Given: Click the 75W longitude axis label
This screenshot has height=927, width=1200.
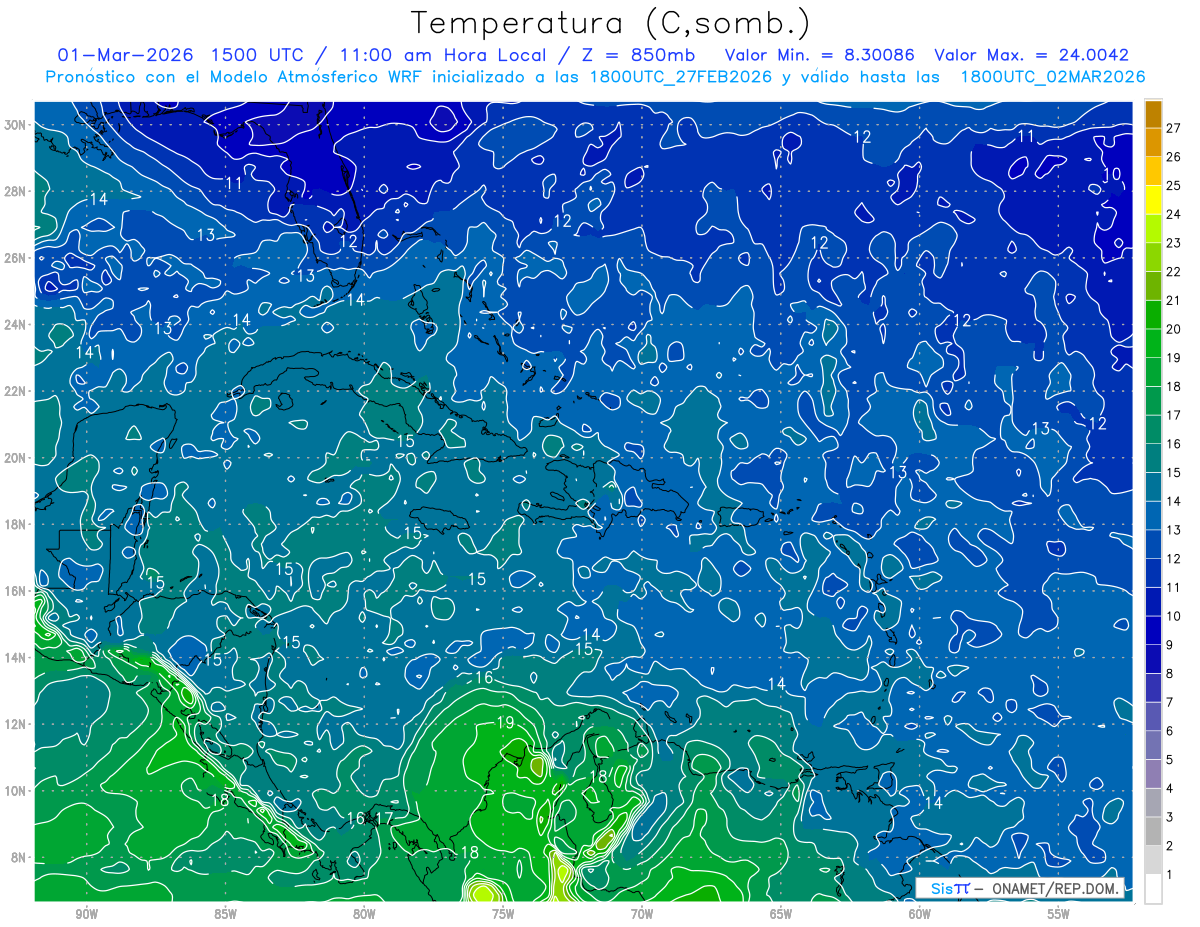Looking at the screenshot, I should coord(503,913).
